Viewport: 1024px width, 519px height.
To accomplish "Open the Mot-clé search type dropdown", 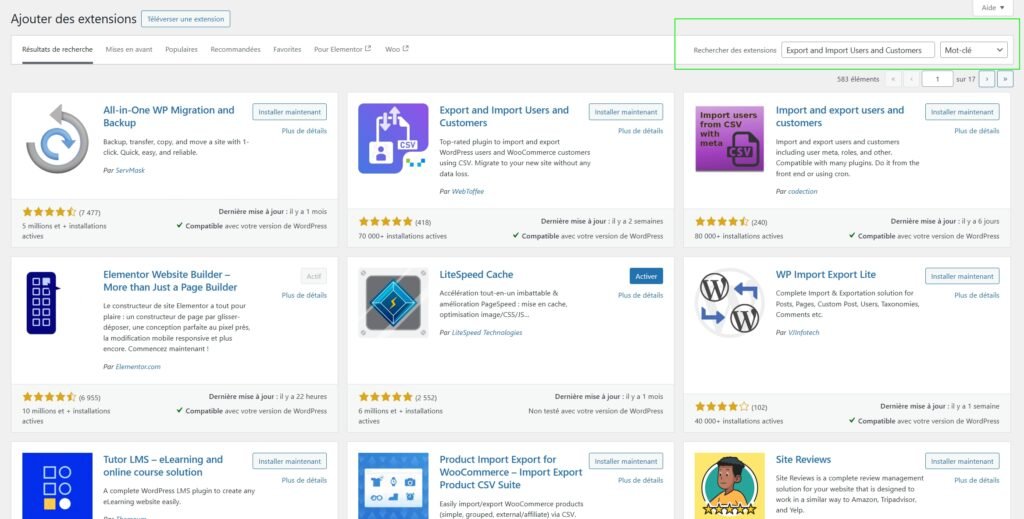I will (x=974, y=50).
